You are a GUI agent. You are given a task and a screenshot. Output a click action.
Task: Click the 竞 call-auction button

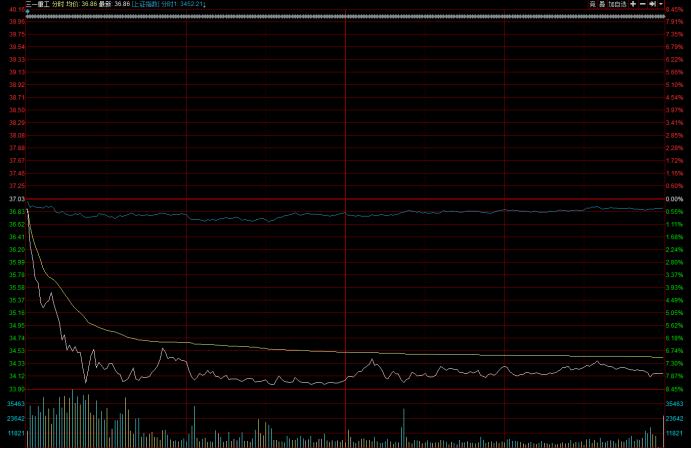(593, 4)
